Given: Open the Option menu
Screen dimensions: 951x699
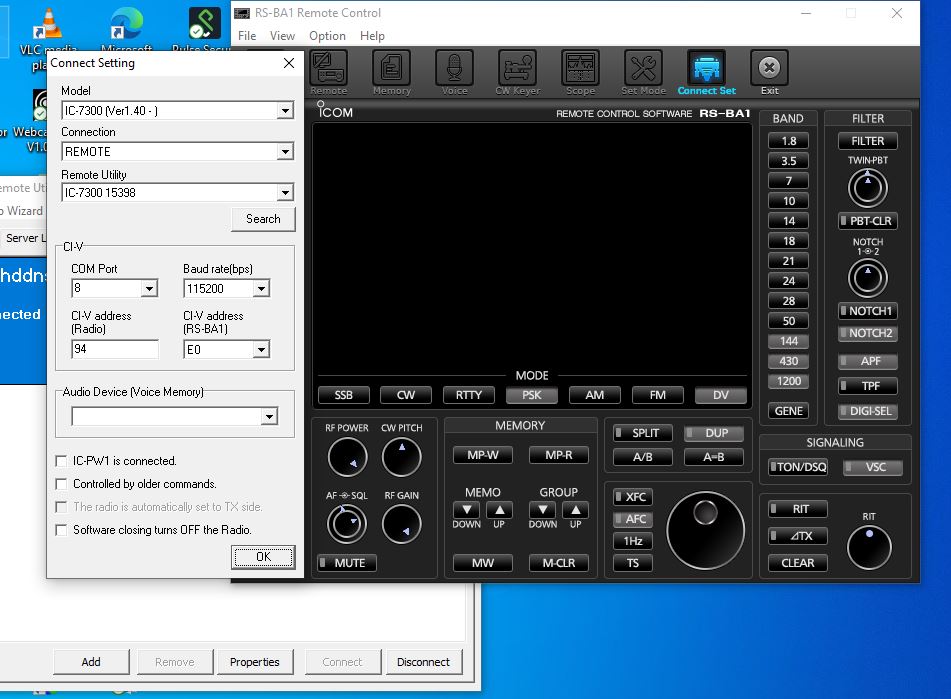Looking at the screenshot, I should (x=328, y=36).
